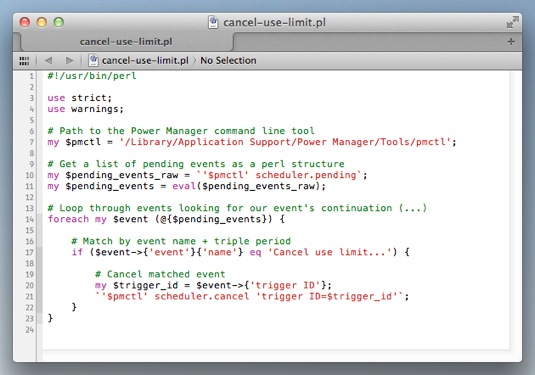The width and height of the screenshot is (535, 375).
Task: Click the Cancel matched event comment
Action: (160, 274)
